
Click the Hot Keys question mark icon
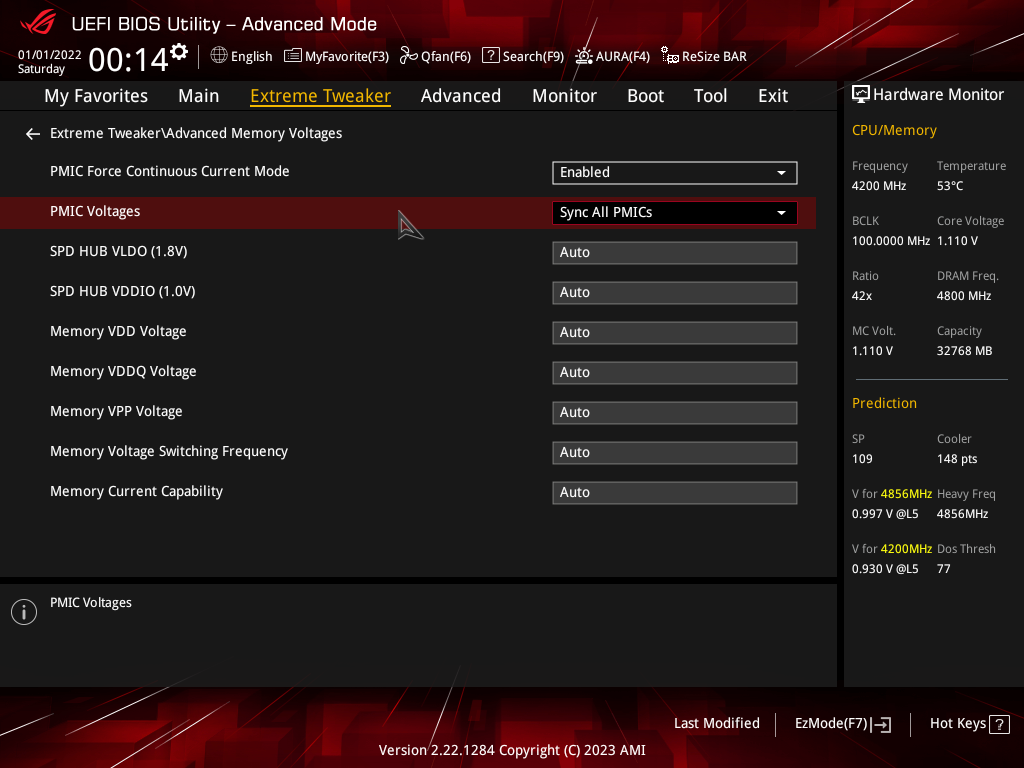(x=999, y=724)
